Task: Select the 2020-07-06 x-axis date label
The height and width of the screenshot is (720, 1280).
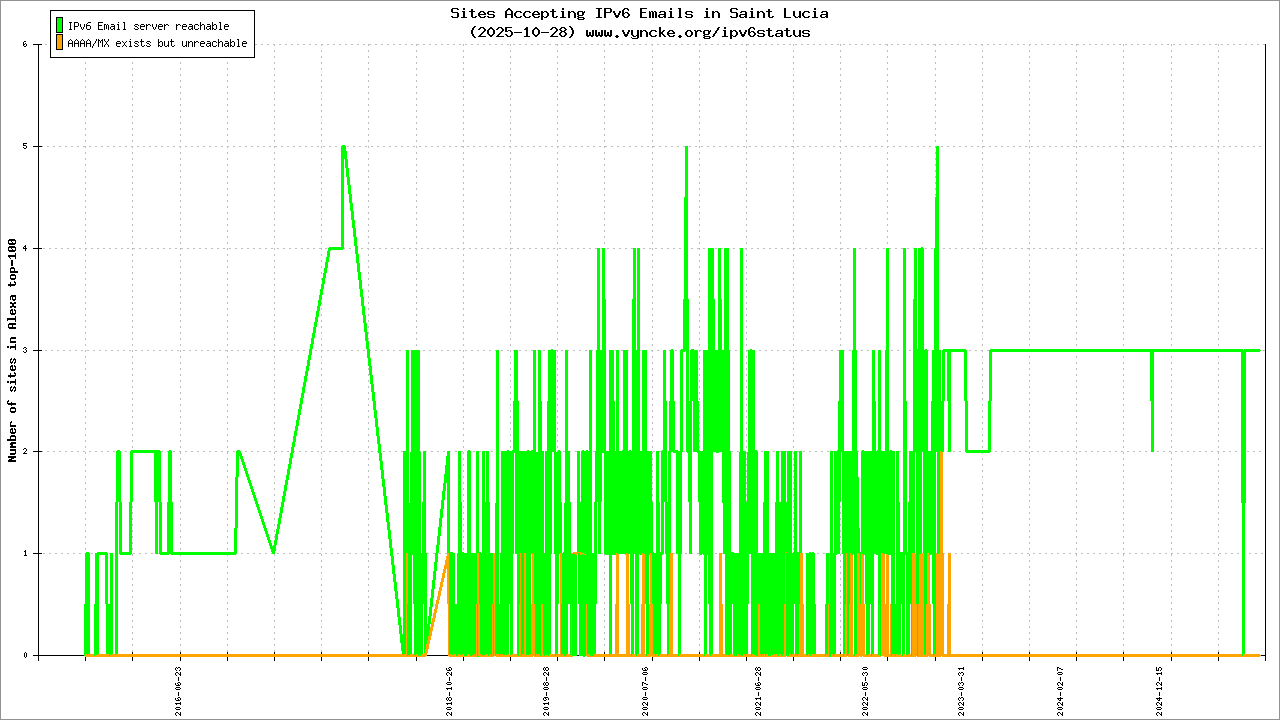Action: (x=646, y=690)
